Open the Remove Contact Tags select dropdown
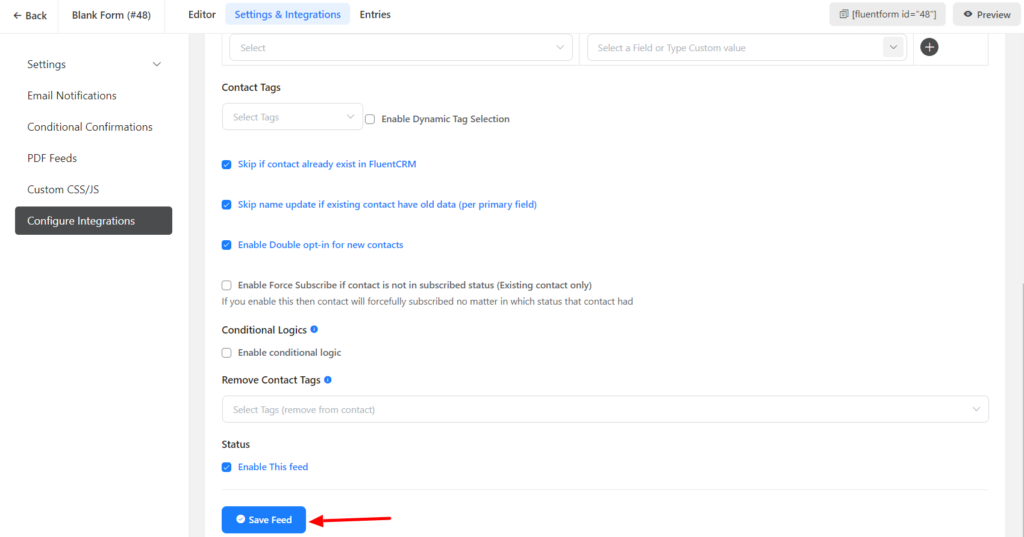Image resolution: width=1024 pixels, height=537 pixels. click(604, 409)
